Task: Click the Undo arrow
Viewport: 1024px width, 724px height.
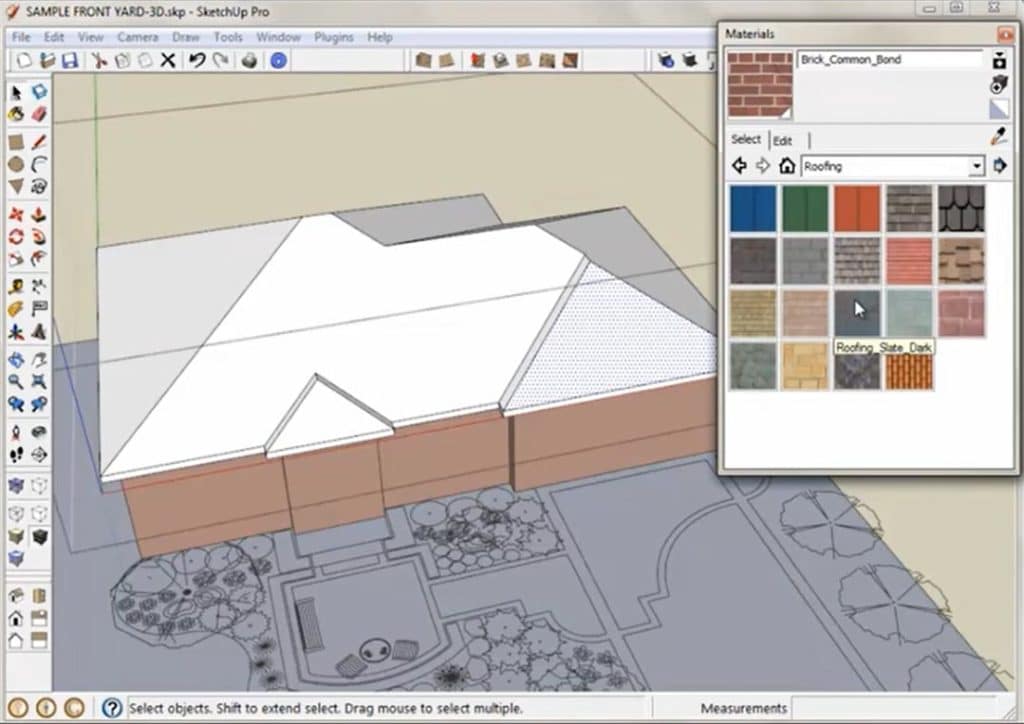Action: click(x=197, y=61)
